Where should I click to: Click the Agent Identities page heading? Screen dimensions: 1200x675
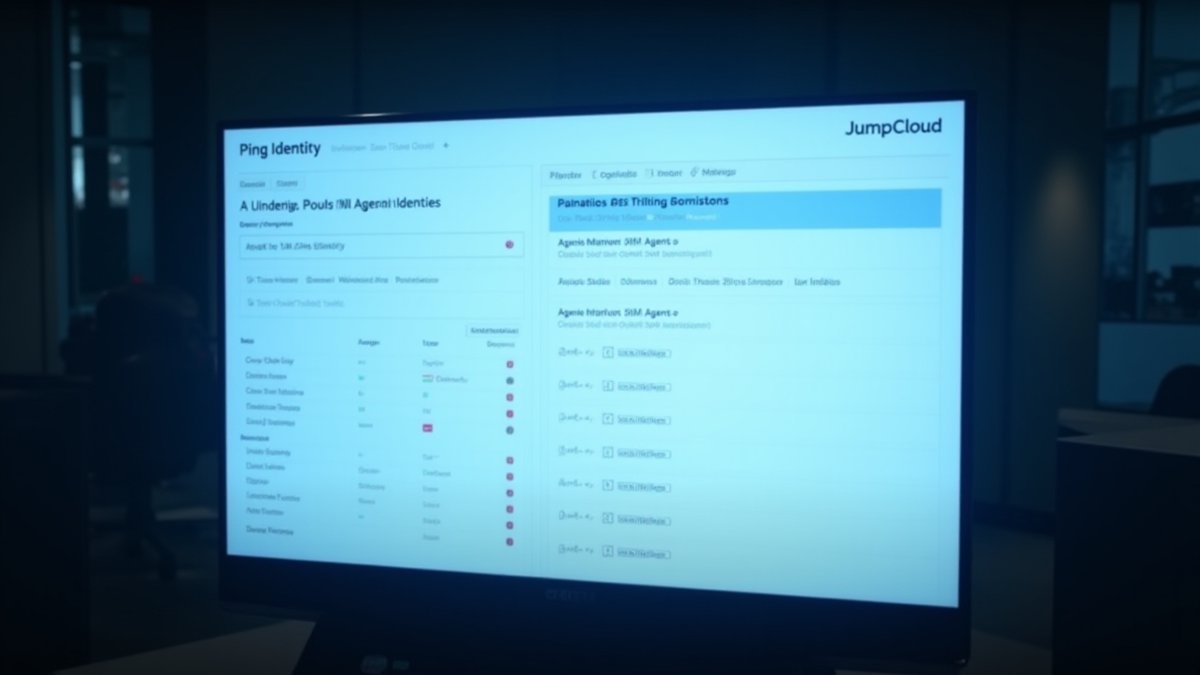340,203
